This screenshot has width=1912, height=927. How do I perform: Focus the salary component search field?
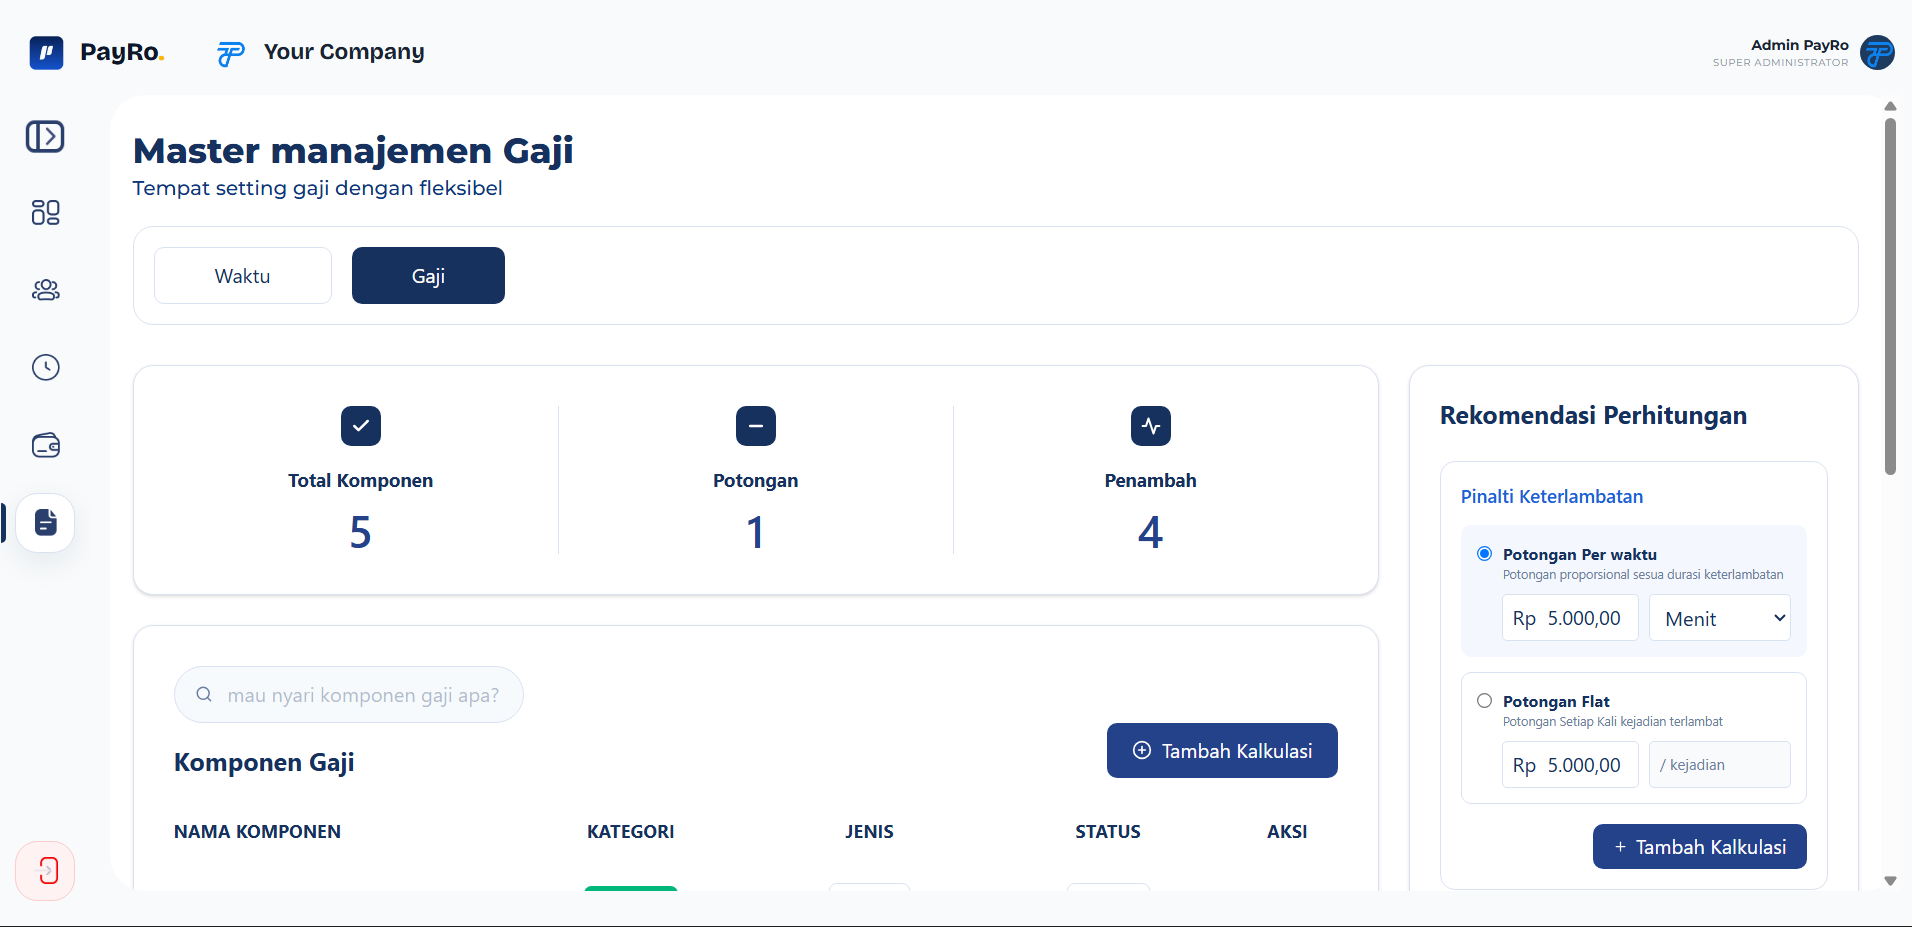coord(349,695)
